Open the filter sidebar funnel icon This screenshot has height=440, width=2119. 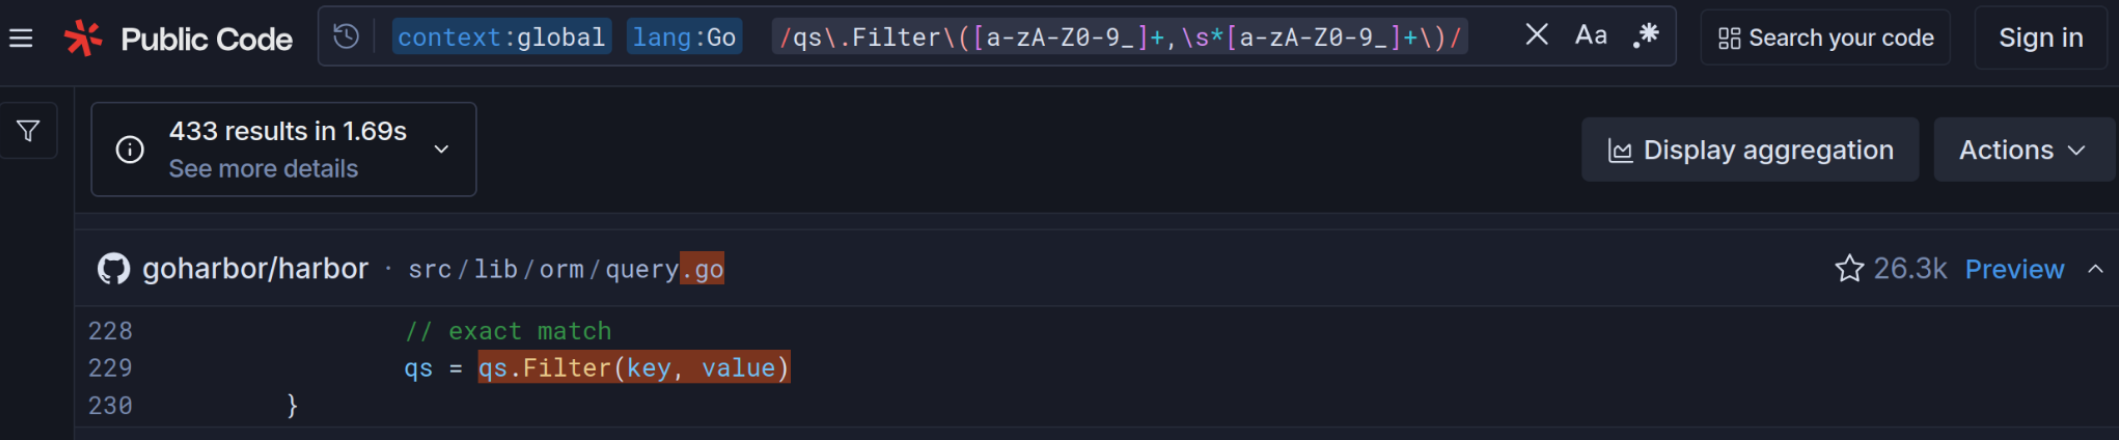[x=28, y=131]
